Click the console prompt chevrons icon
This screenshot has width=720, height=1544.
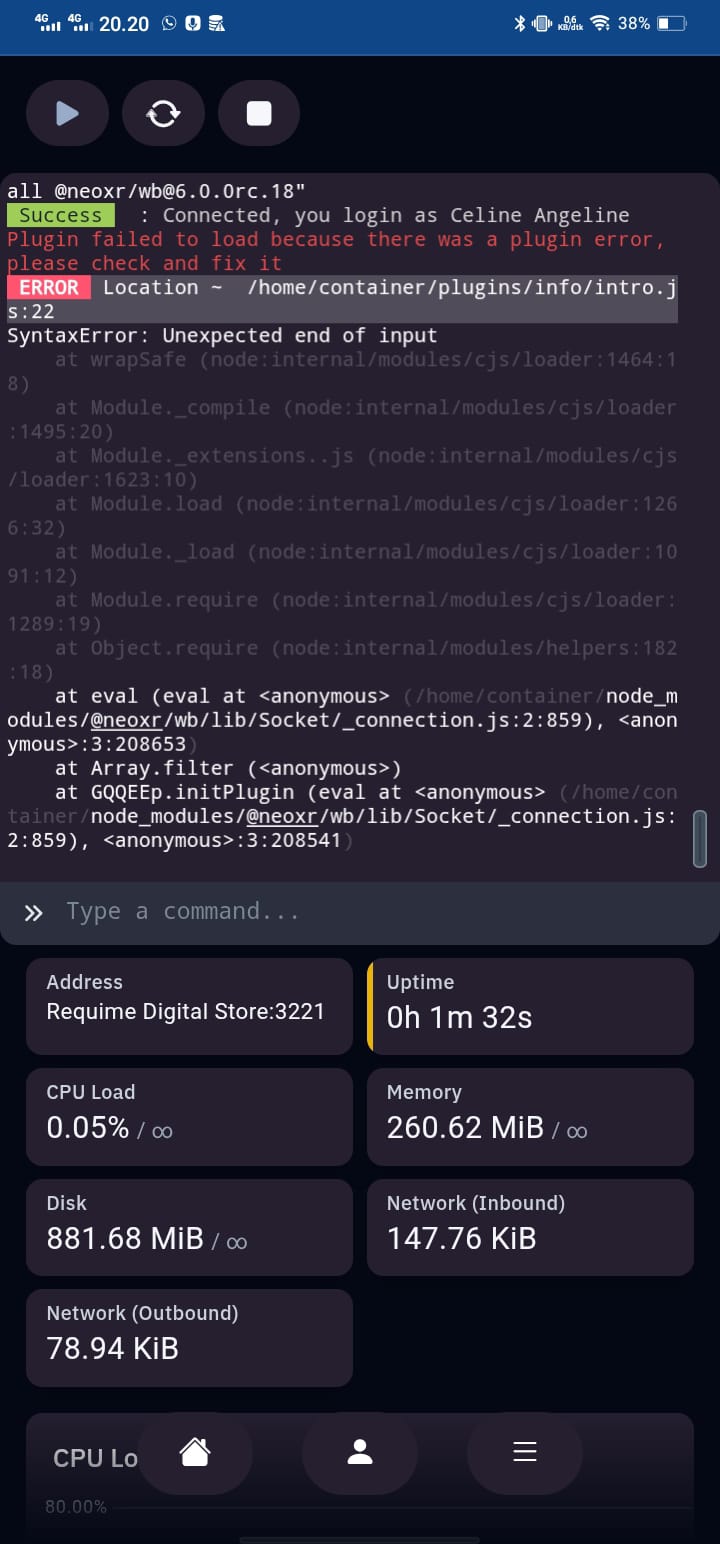pos(34,912)
